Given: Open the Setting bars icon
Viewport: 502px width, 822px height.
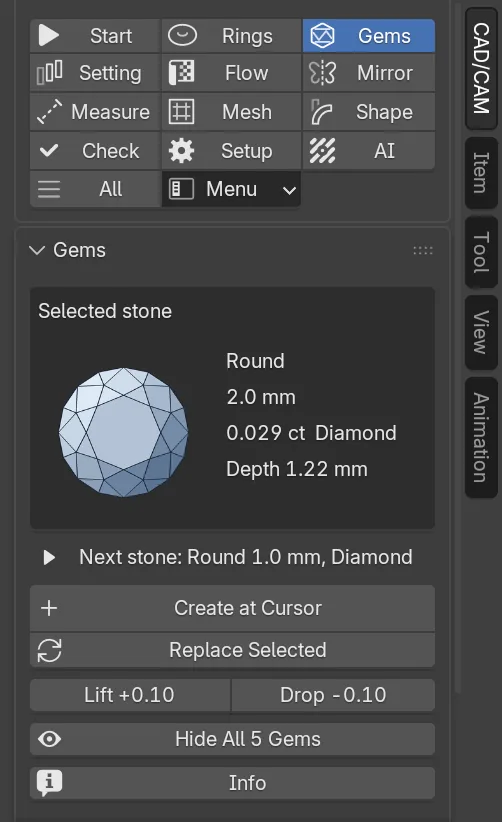Looking at the screenshot, I should click(49, 73).
